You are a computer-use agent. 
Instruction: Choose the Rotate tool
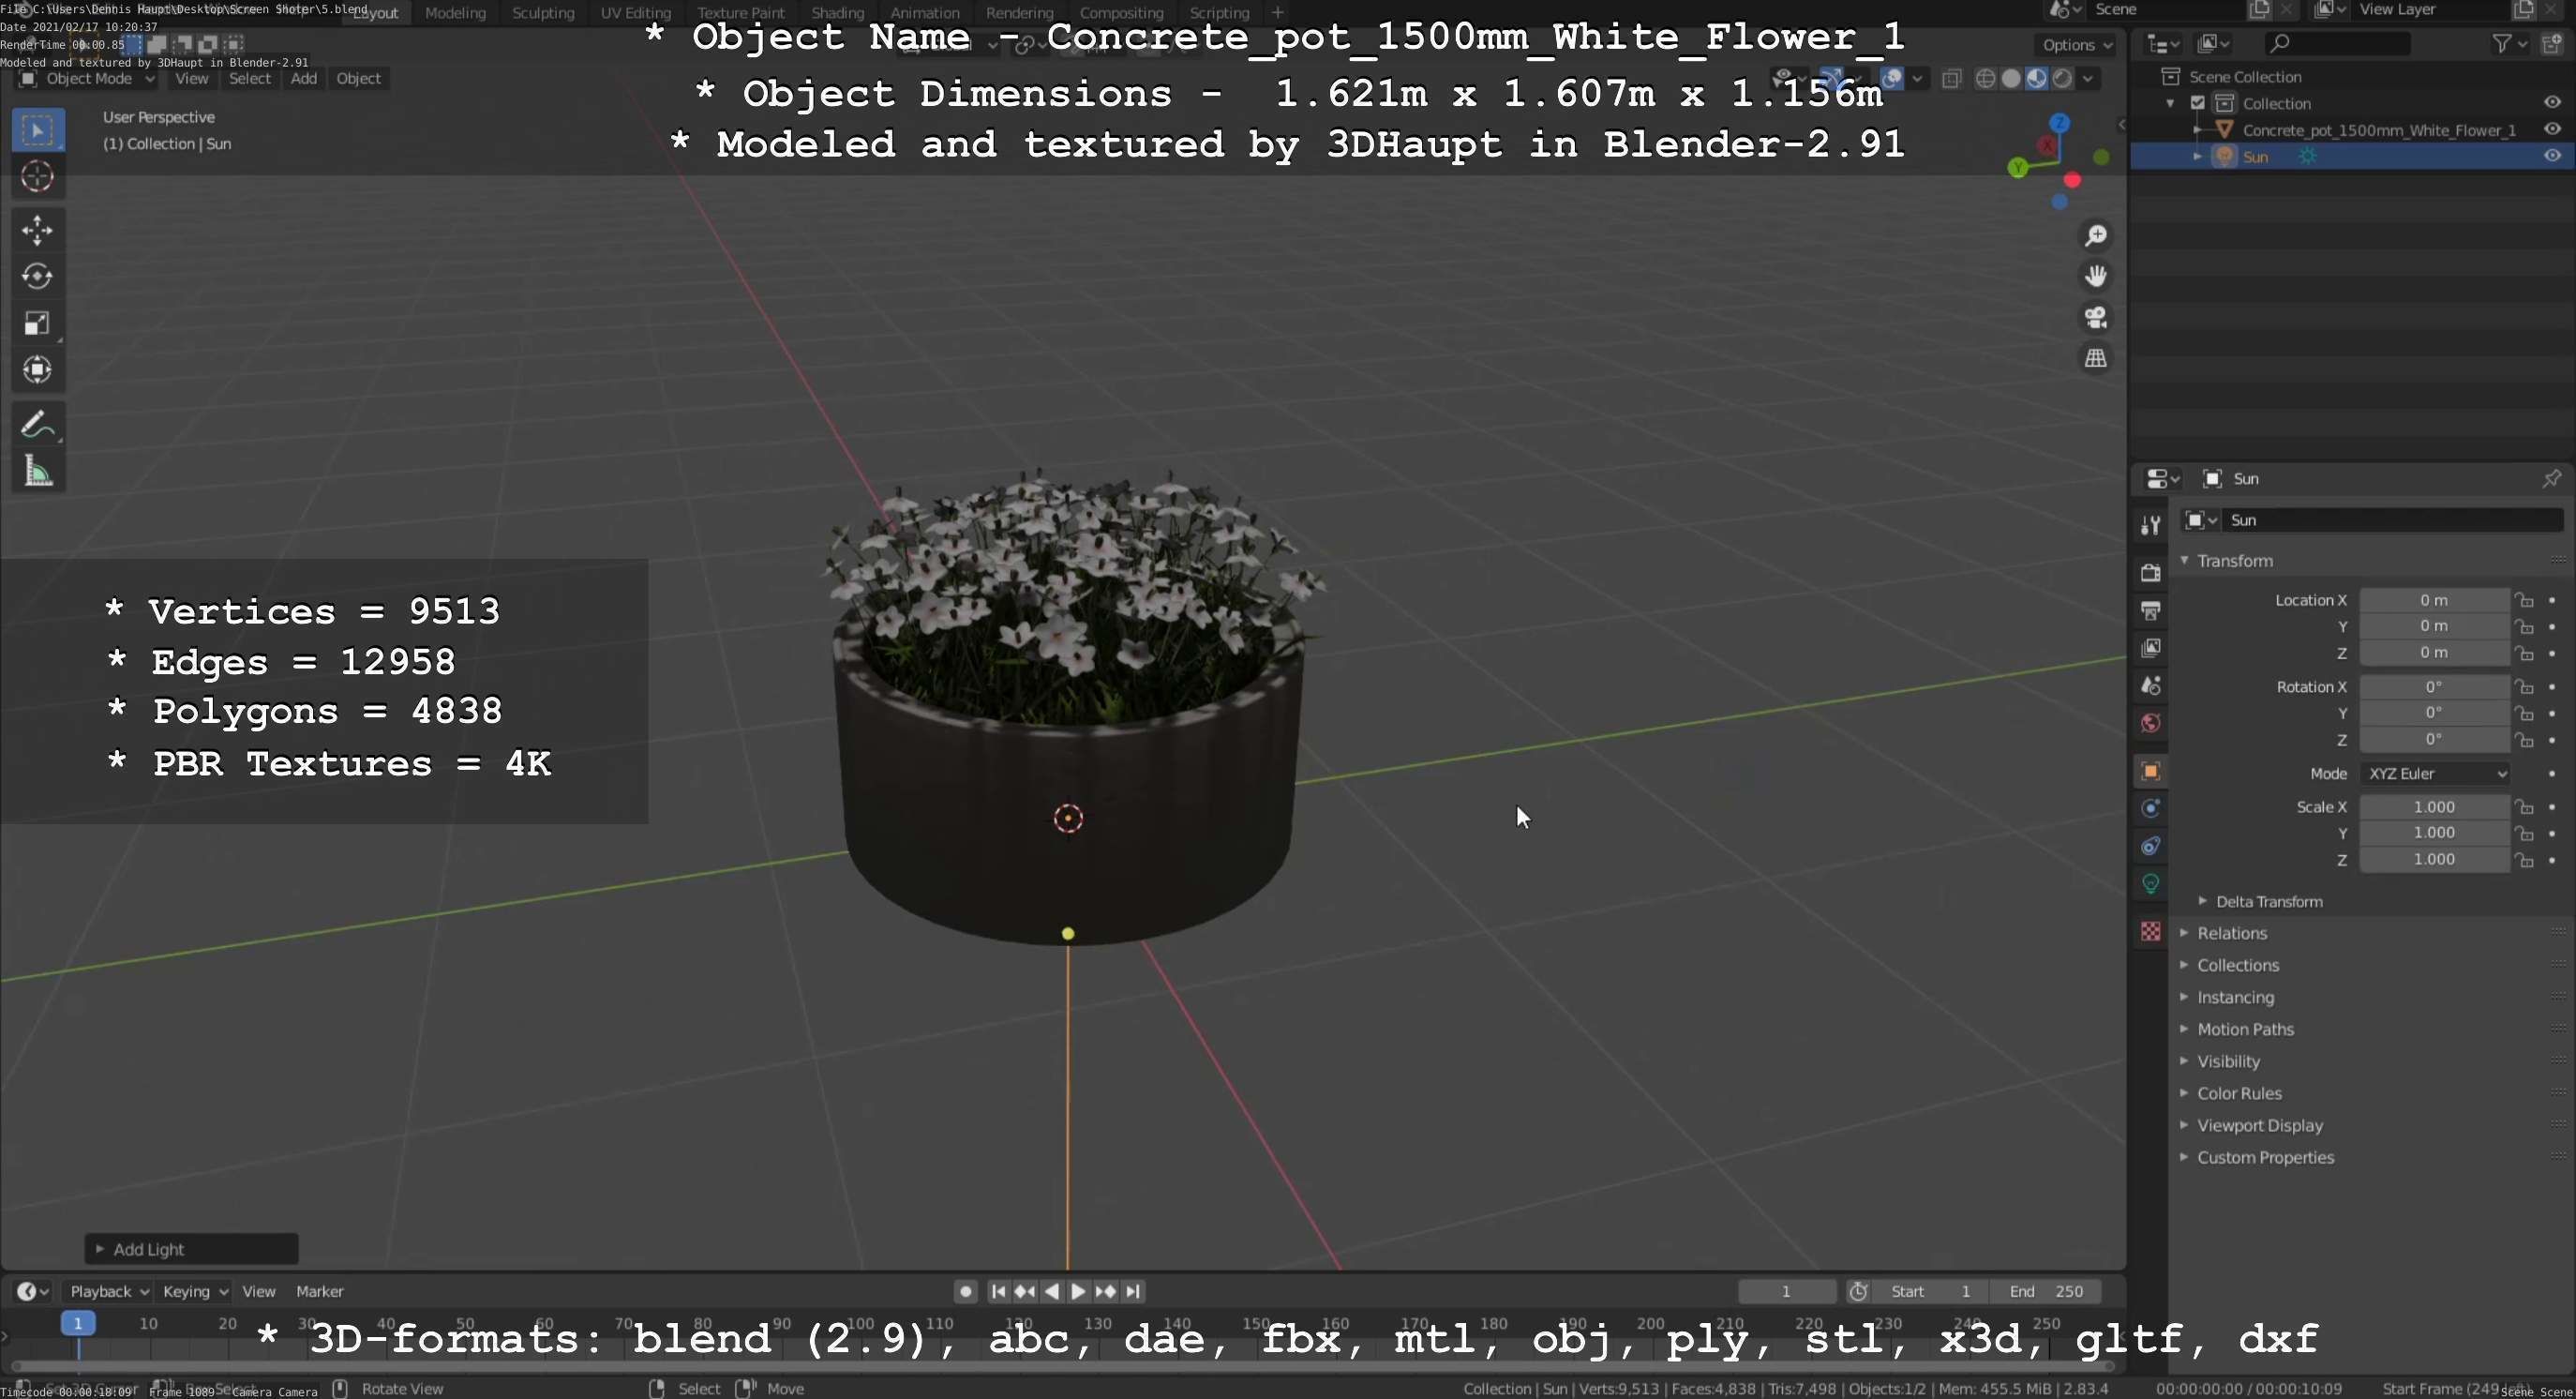[38, 276]
